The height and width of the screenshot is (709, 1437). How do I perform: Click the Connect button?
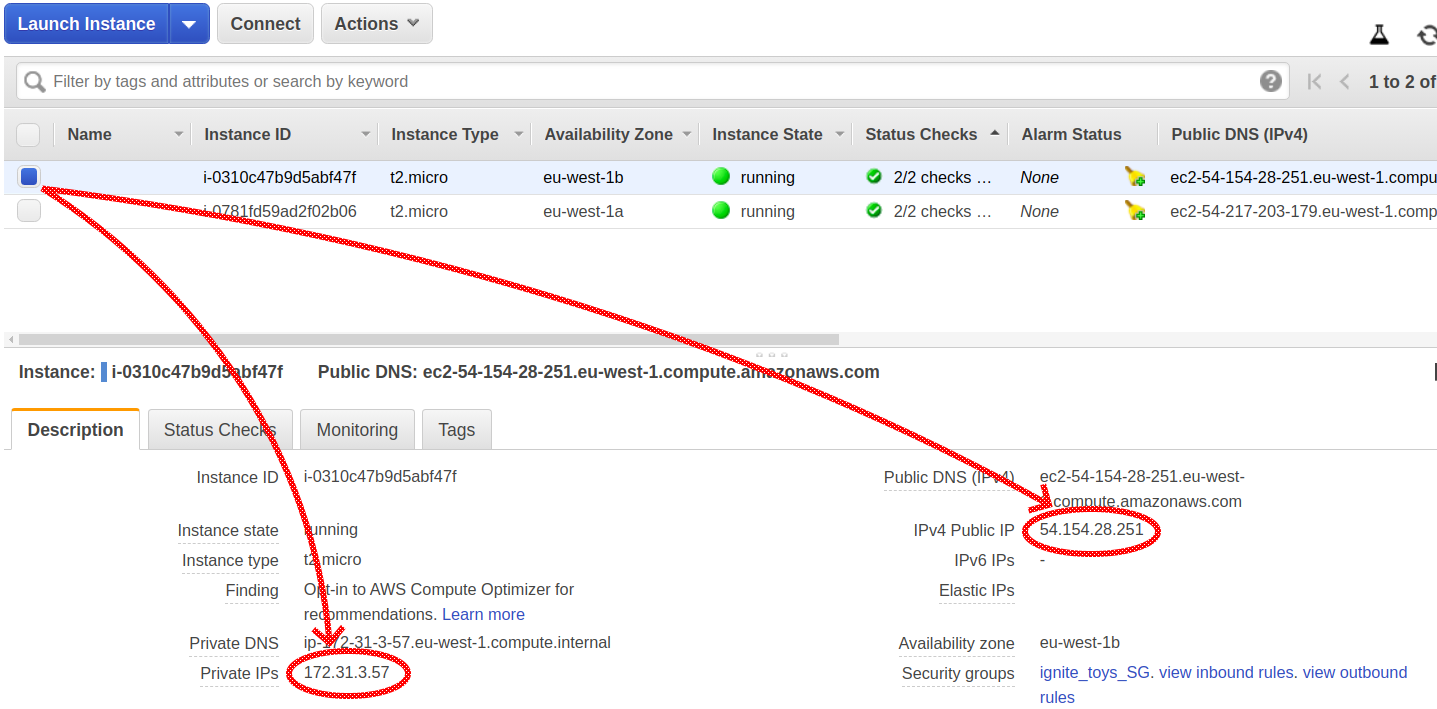pyautogui.click(x=265, y=24)
